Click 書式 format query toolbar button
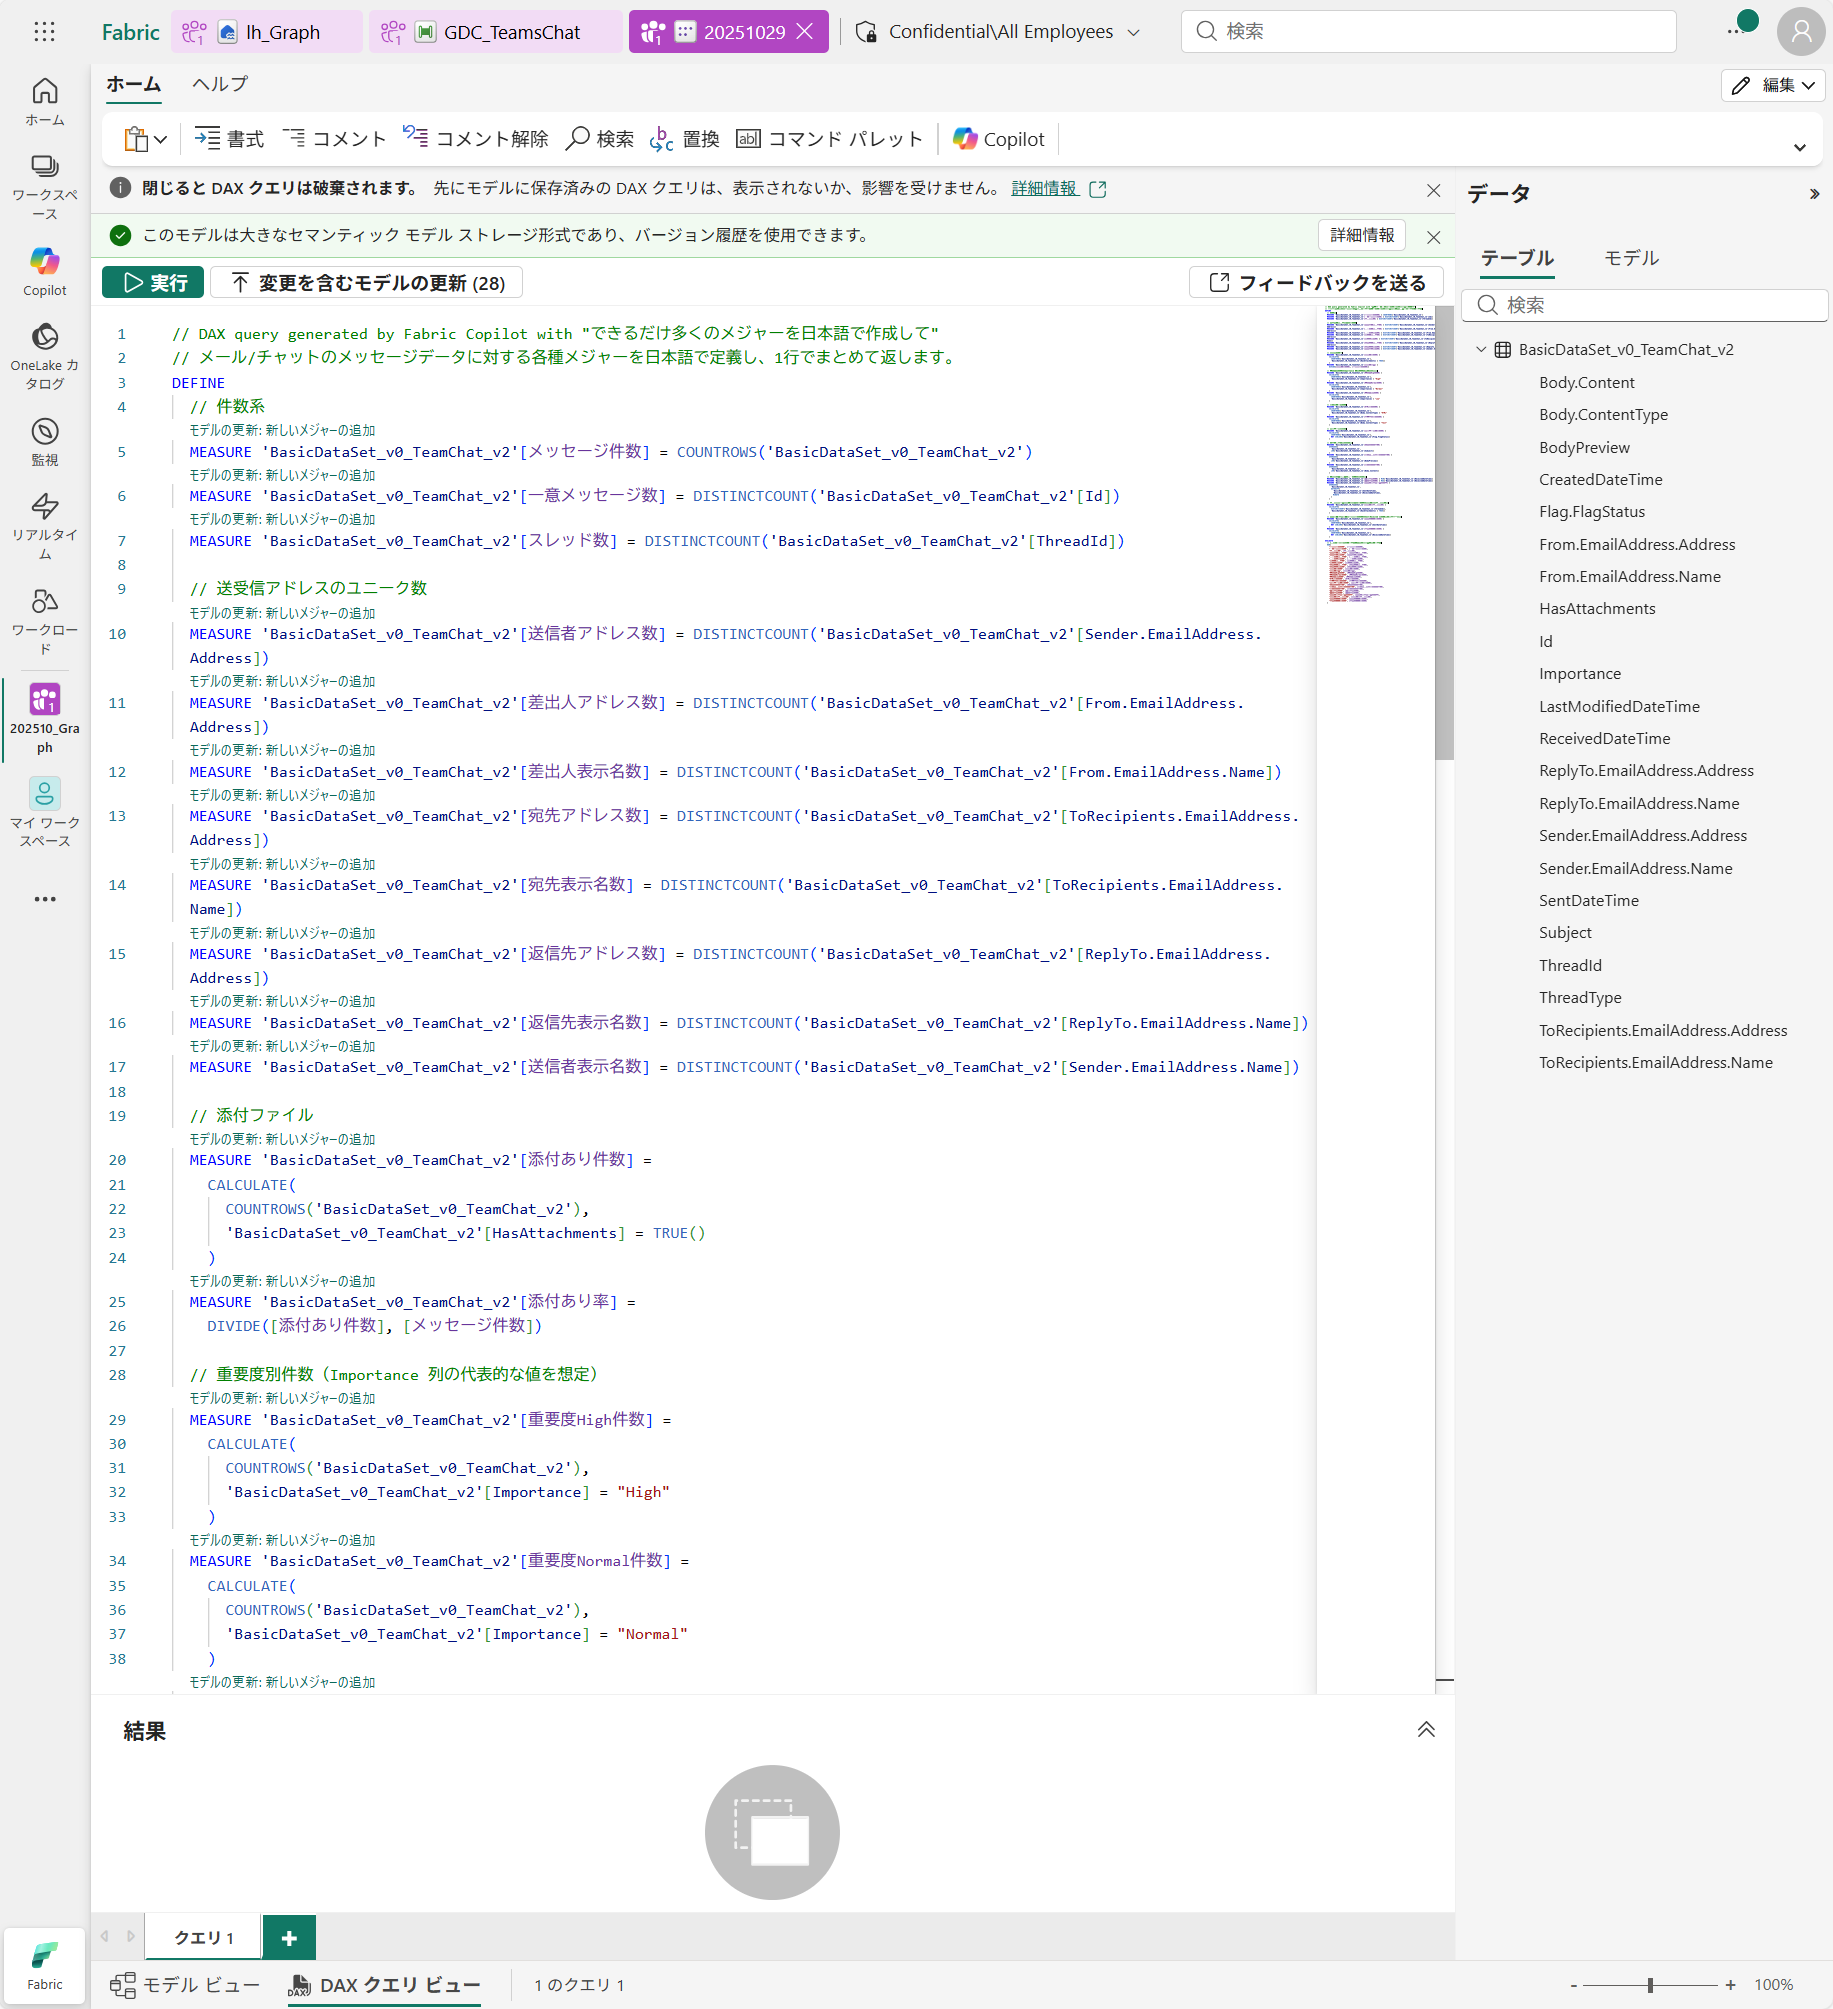1833x2009 pixels. [x=229, y=139]
